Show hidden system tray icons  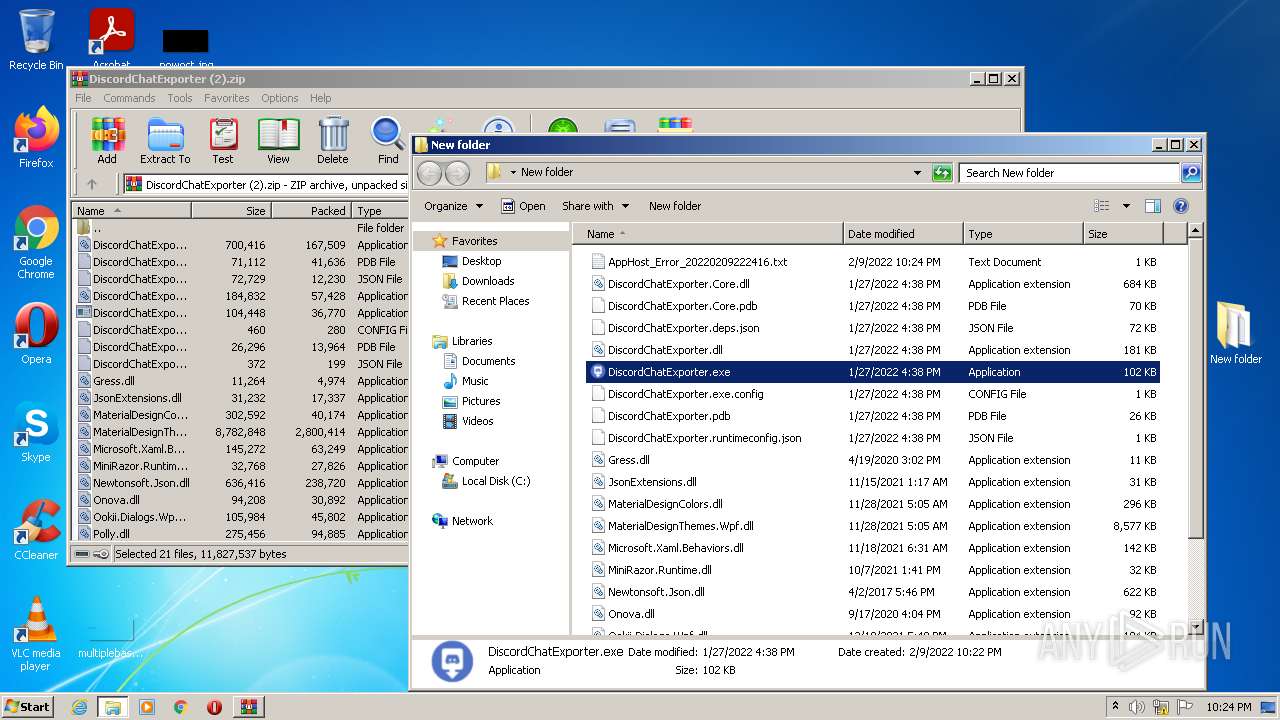[1116, 707]
